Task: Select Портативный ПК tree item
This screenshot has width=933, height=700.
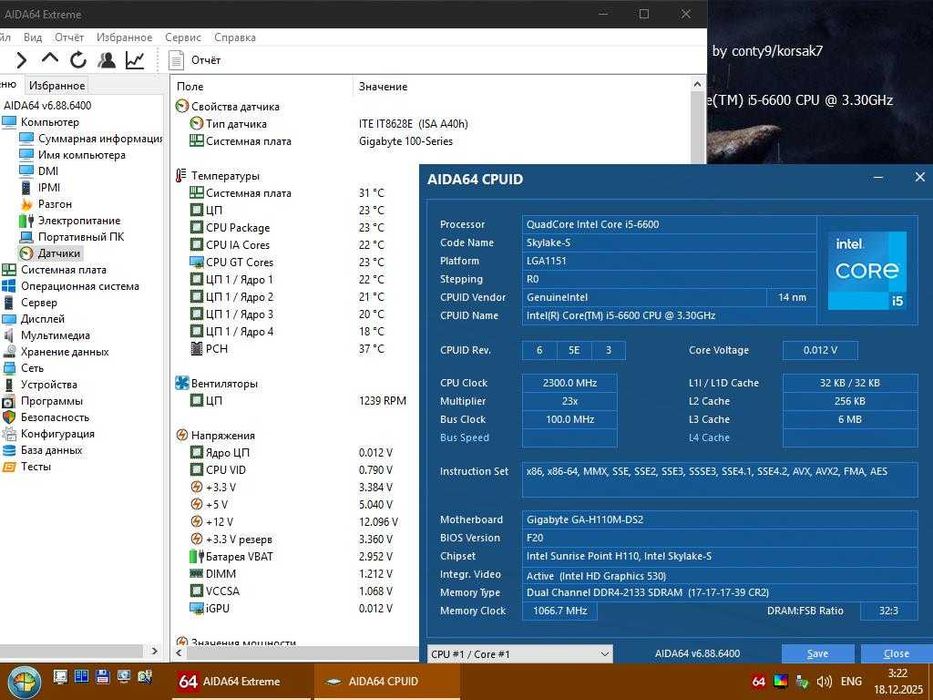Action: (x=81, y=237)
